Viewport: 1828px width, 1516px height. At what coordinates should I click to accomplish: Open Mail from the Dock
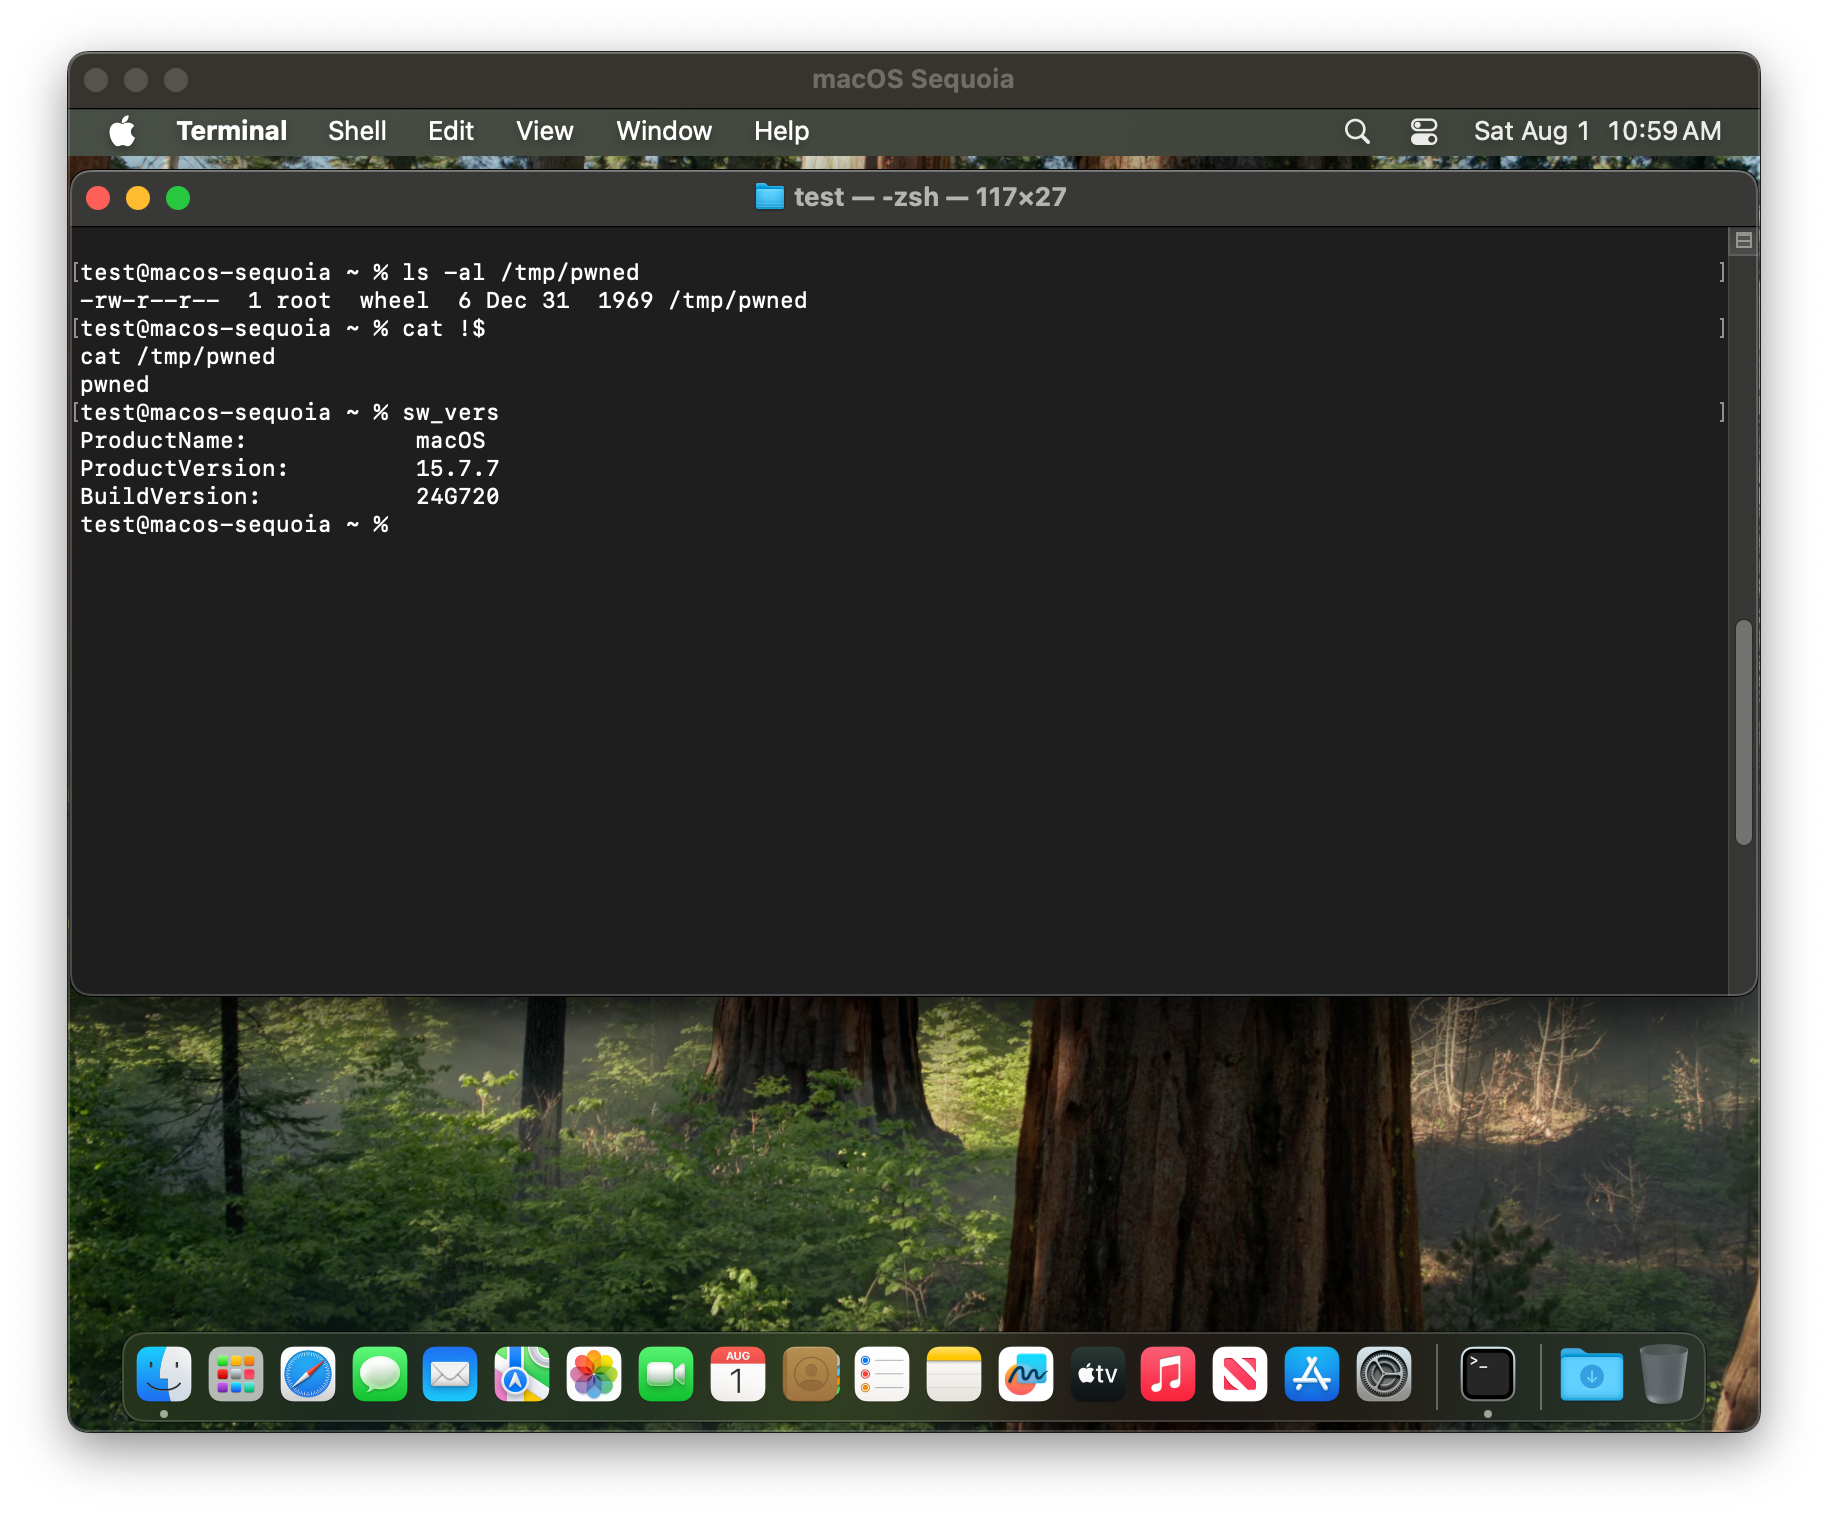[x=450, y=1374]
